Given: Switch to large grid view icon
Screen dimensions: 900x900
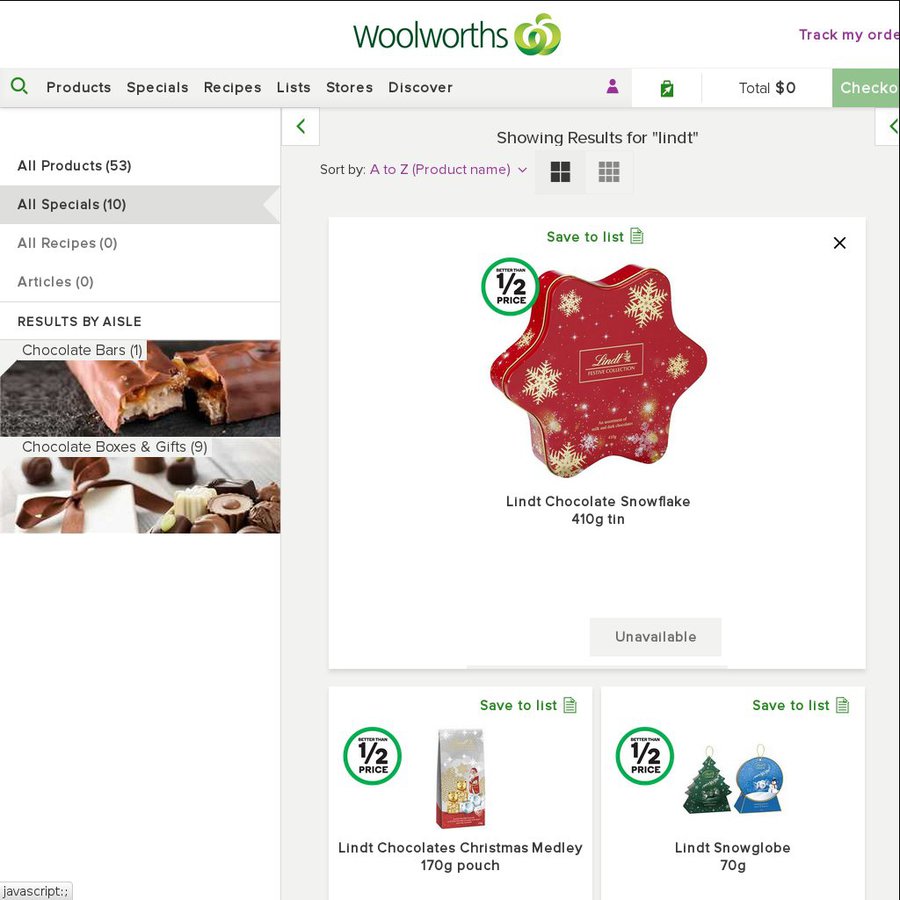Looking at the screenshot, I should (x=560, y=172).
